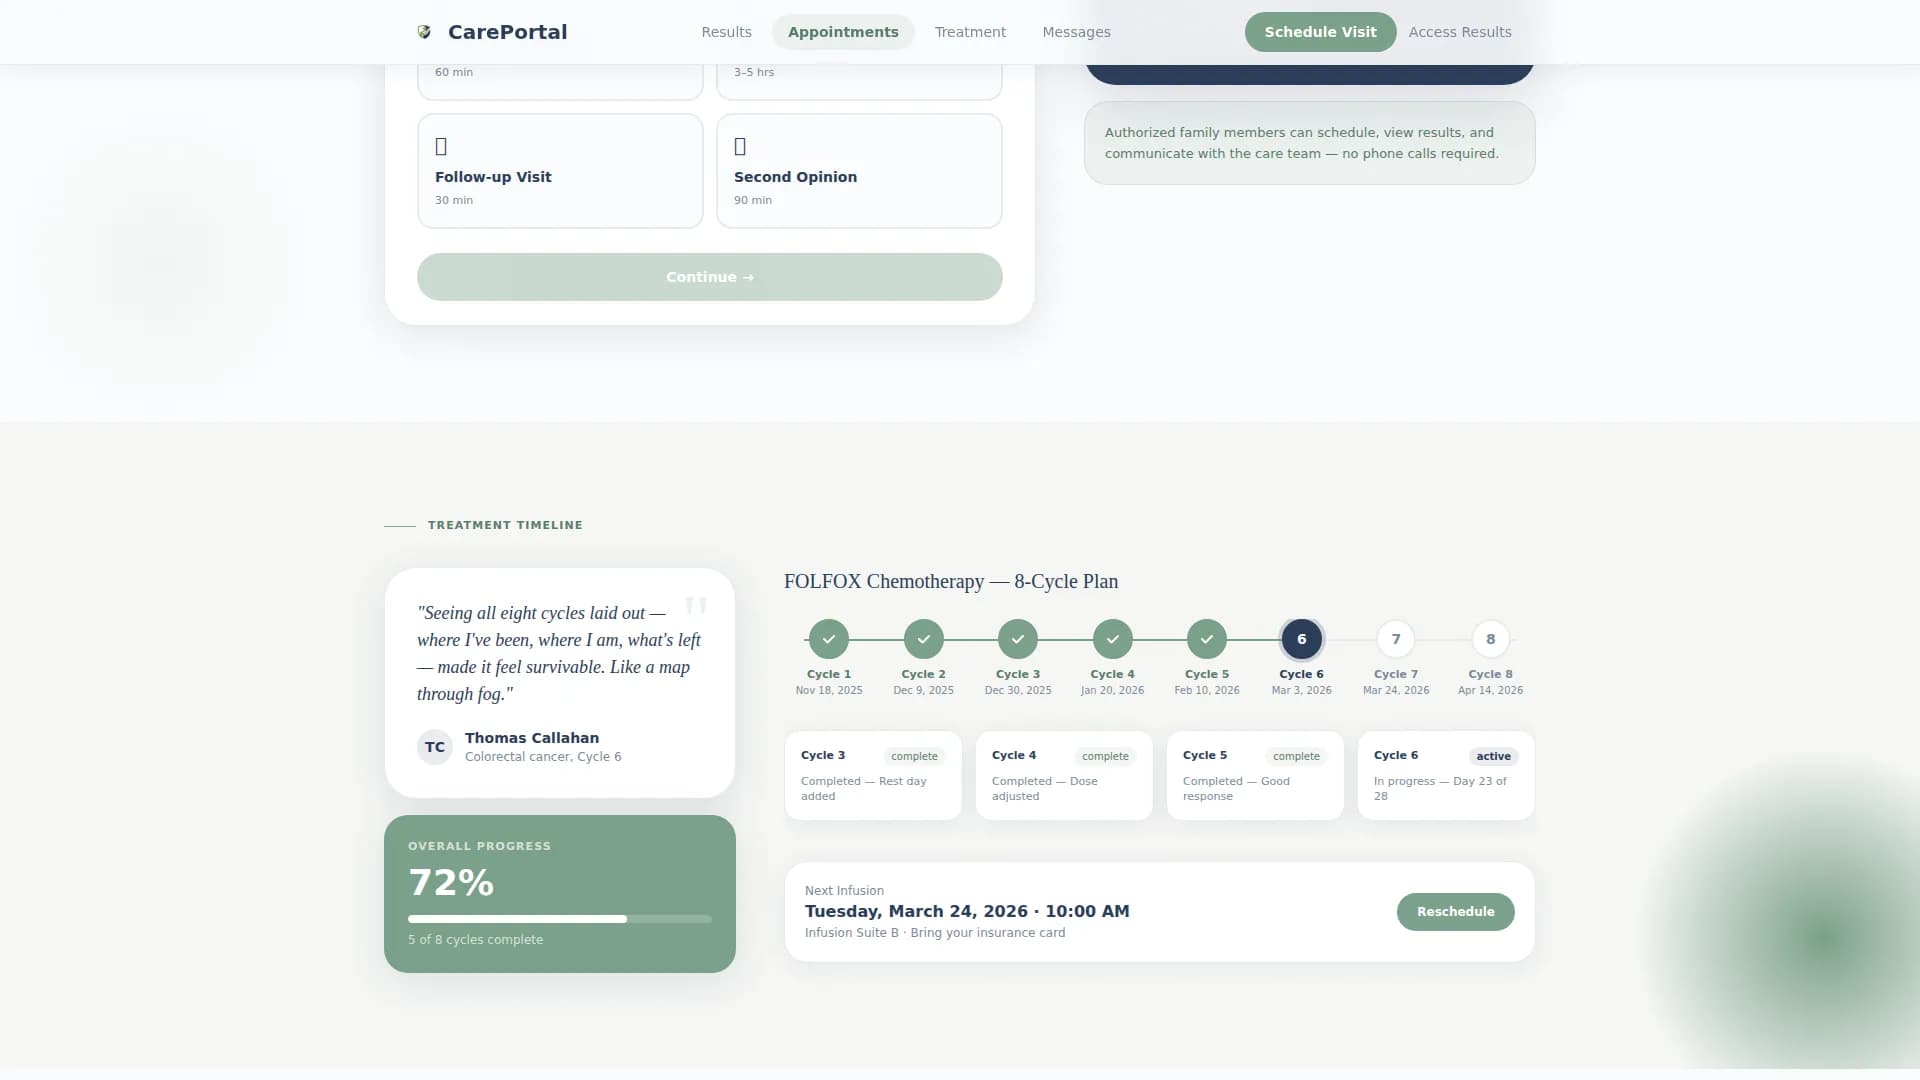Click the complete badge on Cycle 5 card
The width and height of the screenshot is (1920, 1080).
(x=1296, y=756)
